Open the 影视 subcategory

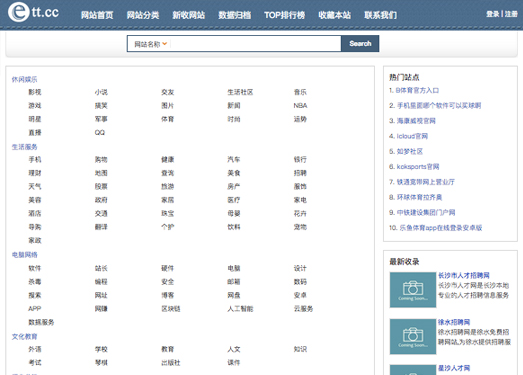[x=35, y=92]
